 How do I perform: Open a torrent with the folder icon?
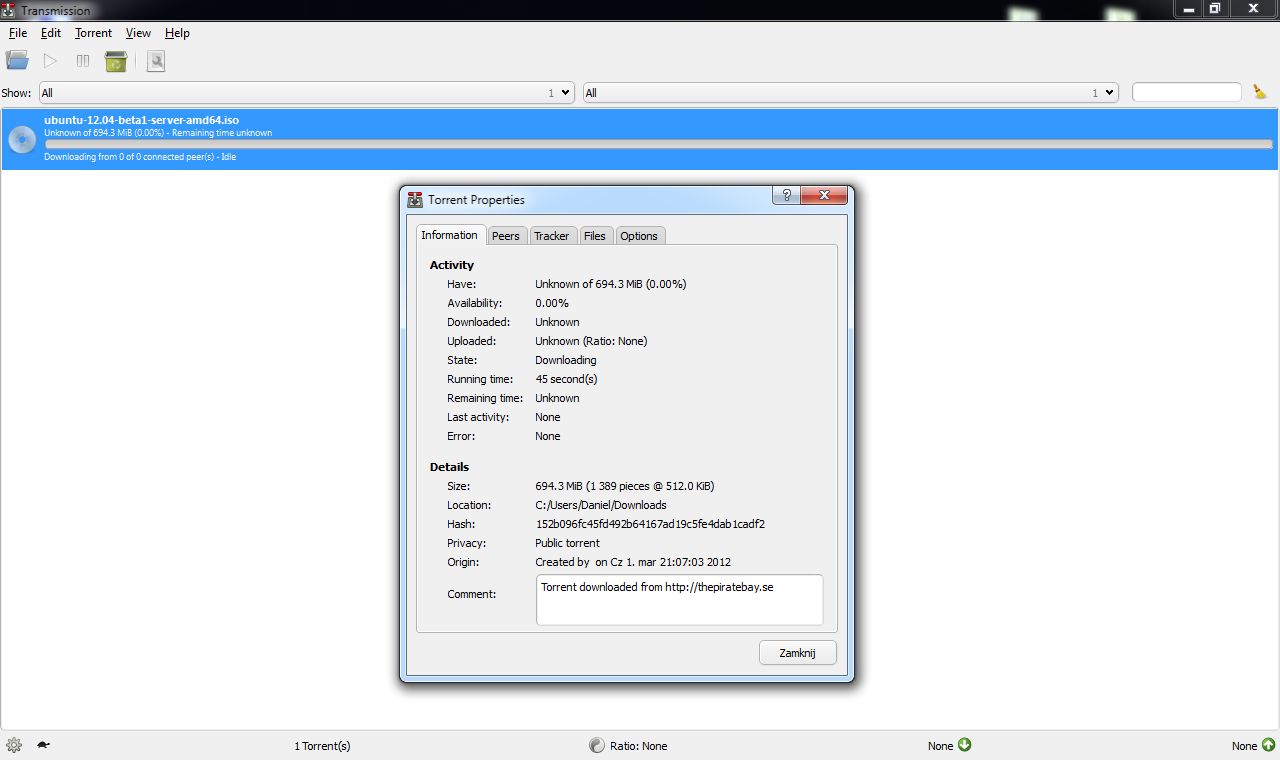[17, 61]
